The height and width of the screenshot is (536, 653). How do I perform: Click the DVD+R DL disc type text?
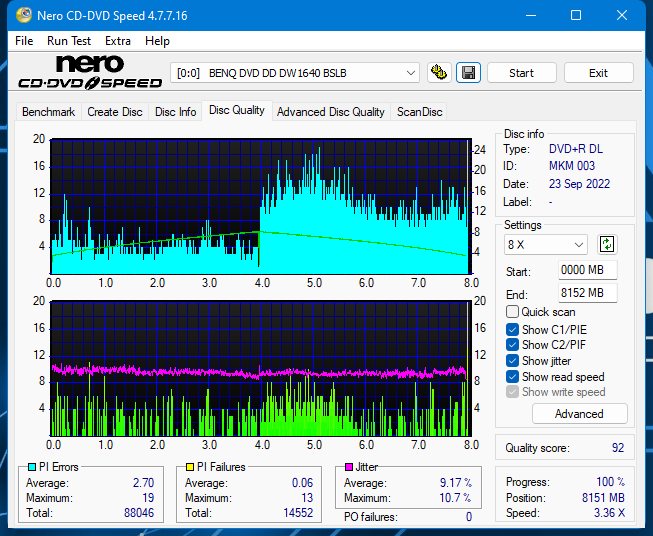[x=576, y=149]
